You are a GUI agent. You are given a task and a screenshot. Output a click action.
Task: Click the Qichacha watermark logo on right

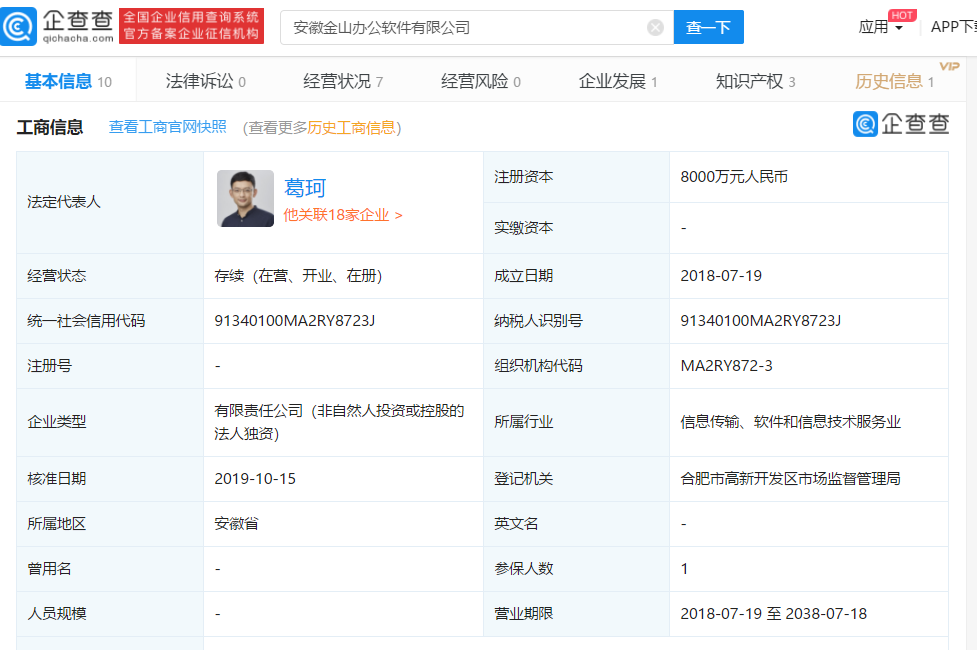(x=901, y=124)
